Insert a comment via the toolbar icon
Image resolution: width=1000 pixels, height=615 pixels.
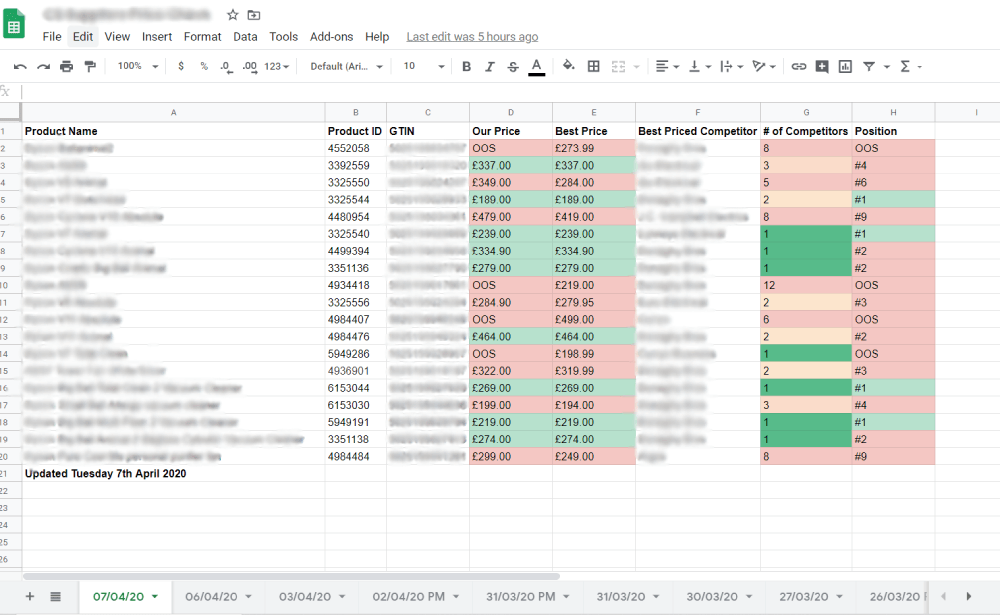click(822, 65)
